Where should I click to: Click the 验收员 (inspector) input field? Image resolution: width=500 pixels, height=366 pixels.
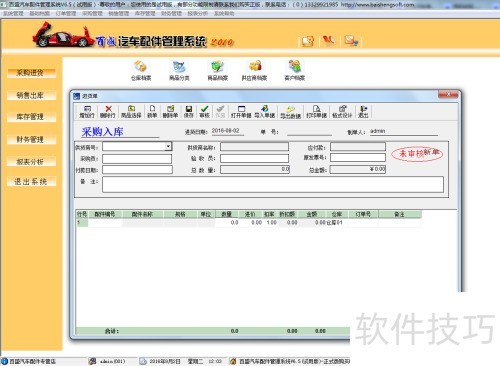[254, 158]
